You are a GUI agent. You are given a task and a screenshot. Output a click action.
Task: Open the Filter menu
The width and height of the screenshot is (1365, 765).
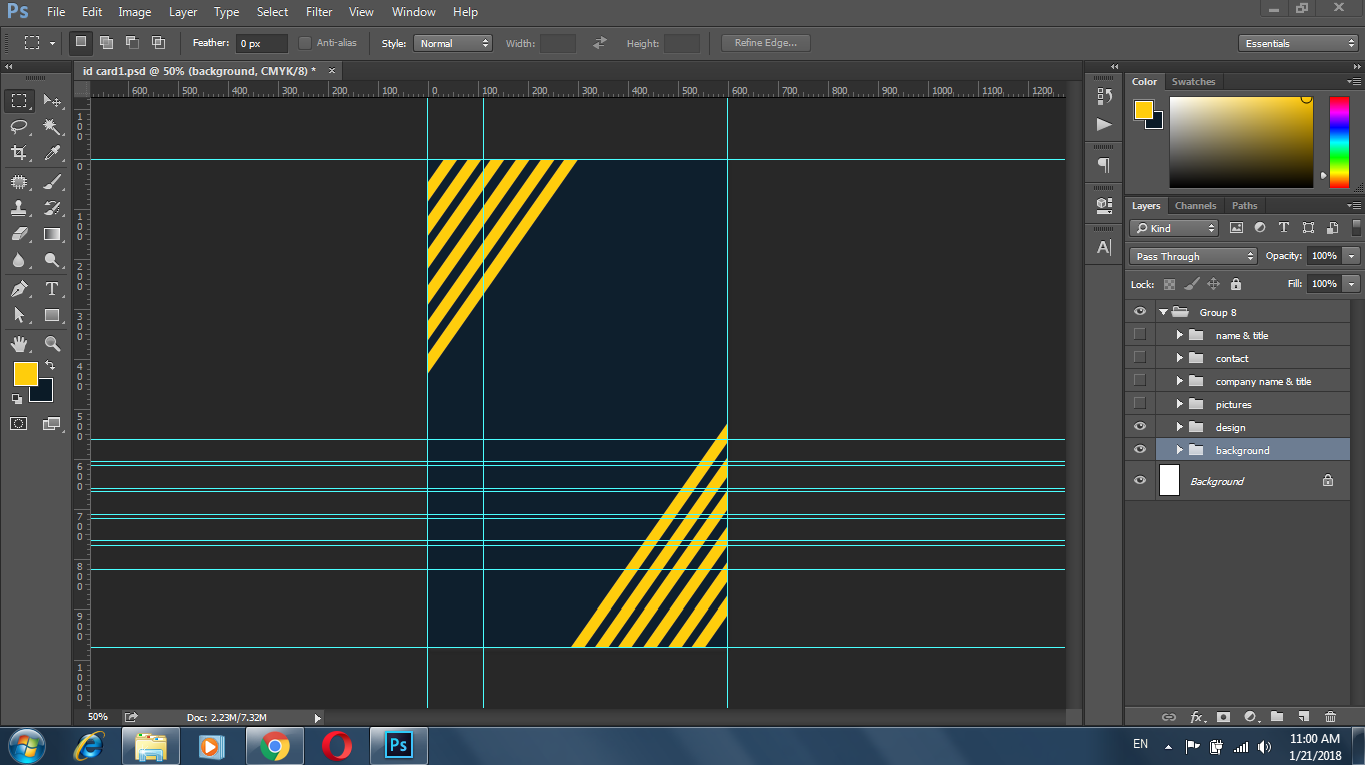pyautogui.click(x=319, y=12)
